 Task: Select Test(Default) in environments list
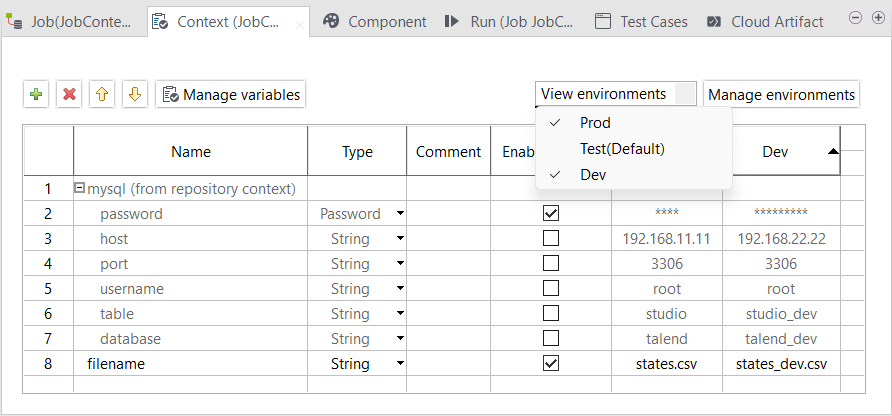(622, 148)
